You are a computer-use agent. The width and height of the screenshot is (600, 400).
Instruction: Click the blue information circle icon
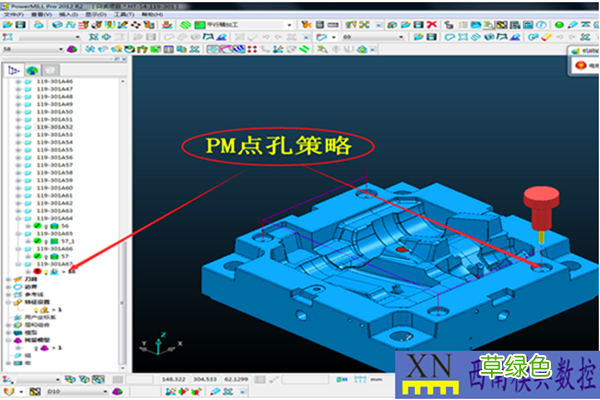[x=541, y=25]
